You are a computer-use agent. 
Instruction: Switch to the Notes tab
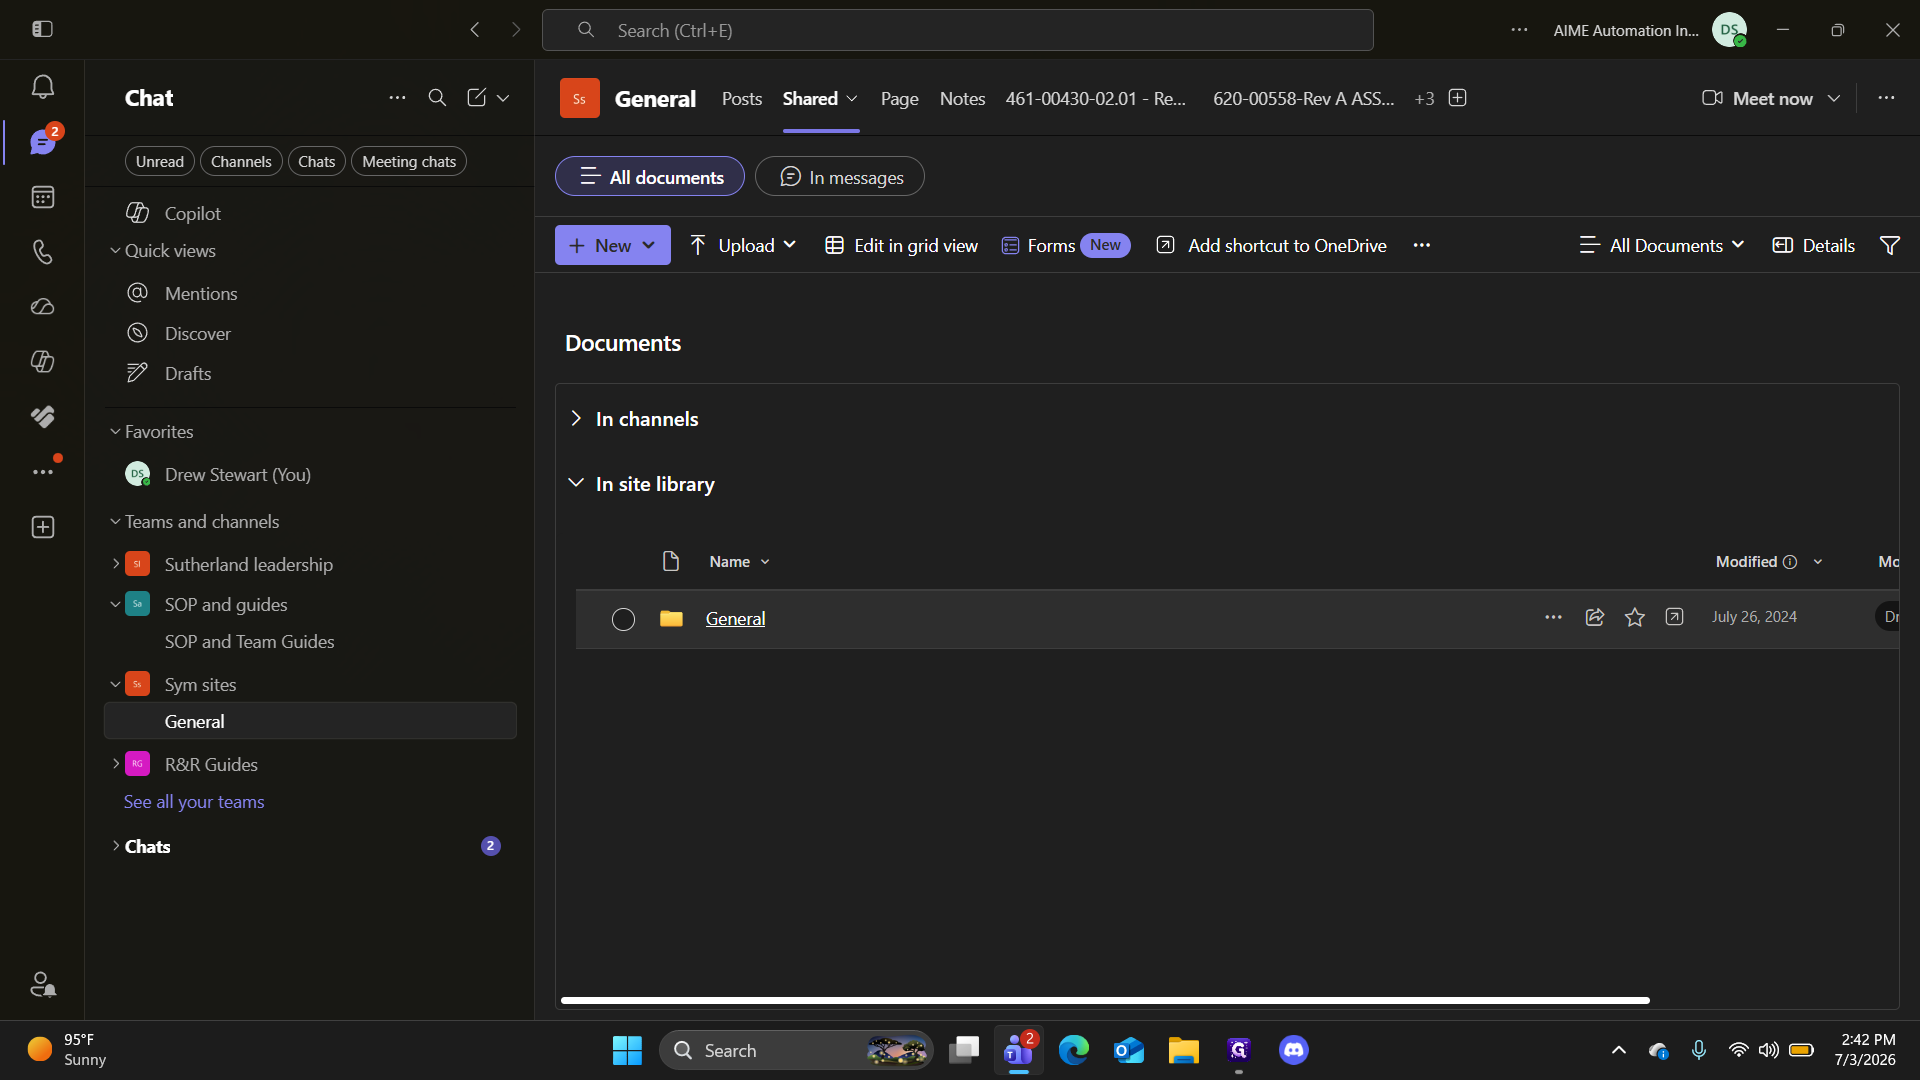click(x=962, y=98)
